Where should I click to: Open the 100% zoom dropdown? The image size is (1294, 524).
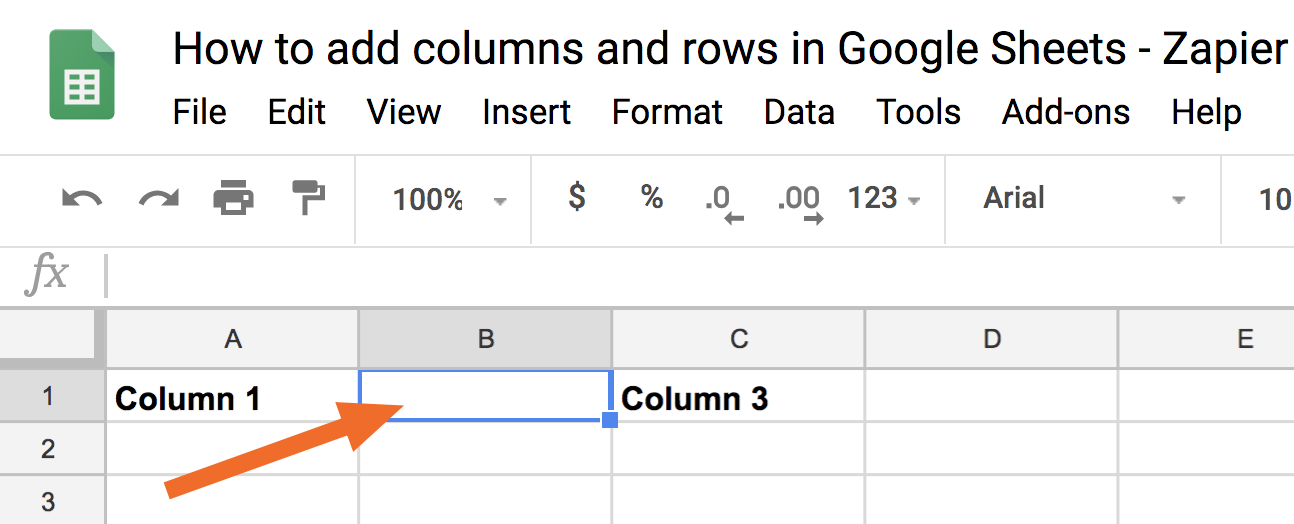click(x=449, y=199)
